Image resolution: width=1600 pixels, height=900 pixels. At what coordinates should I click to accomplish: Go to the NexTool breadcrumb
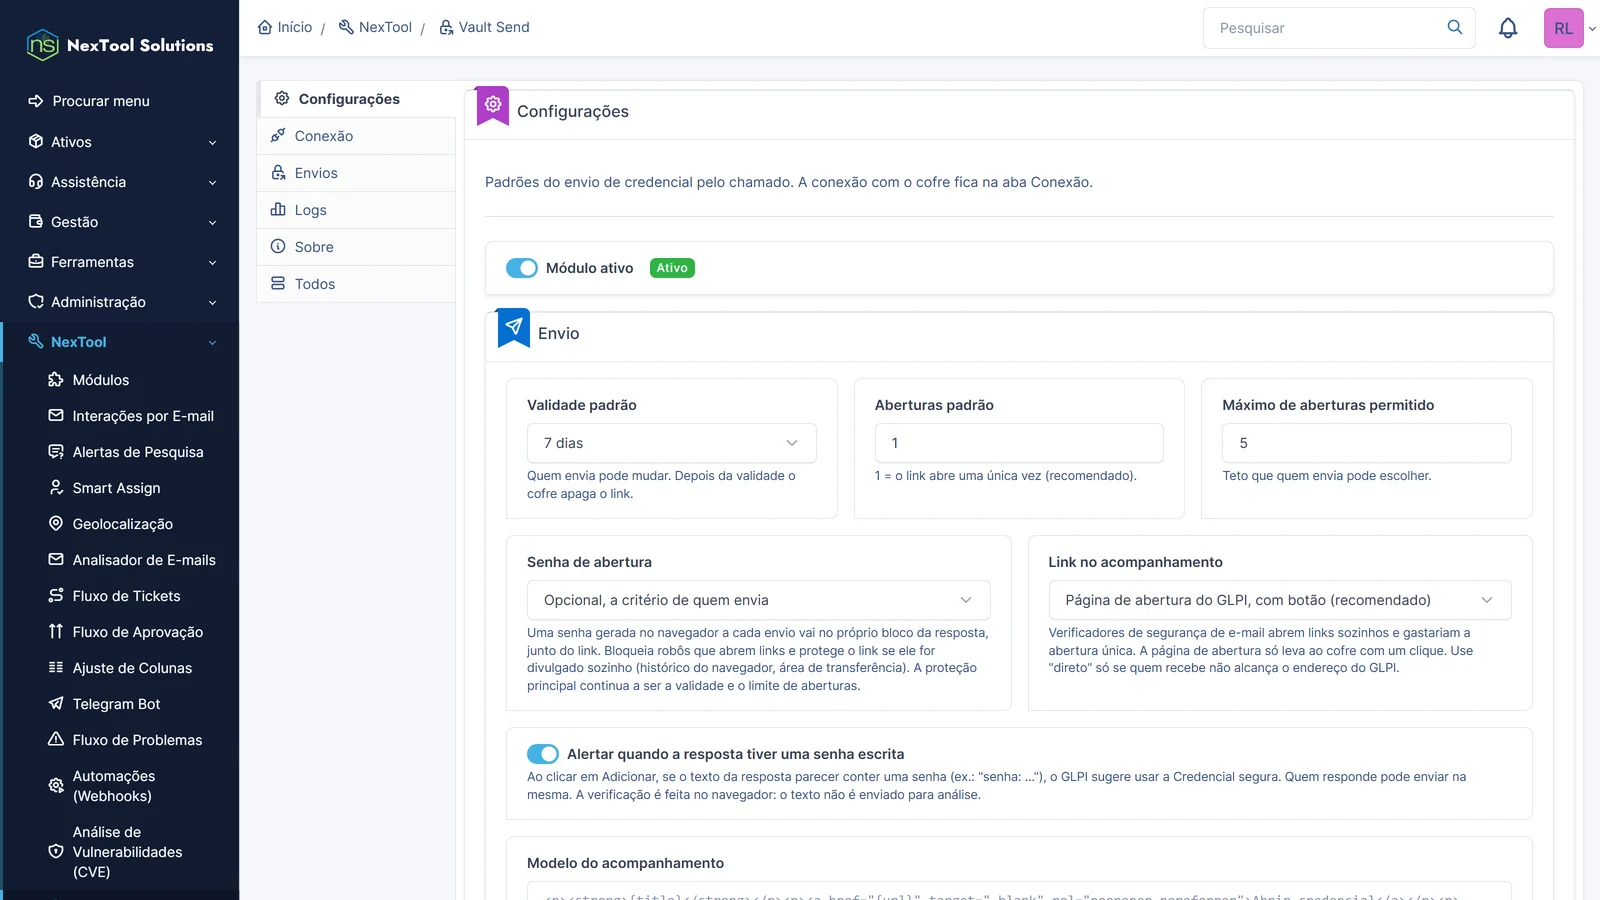point(375,27)
